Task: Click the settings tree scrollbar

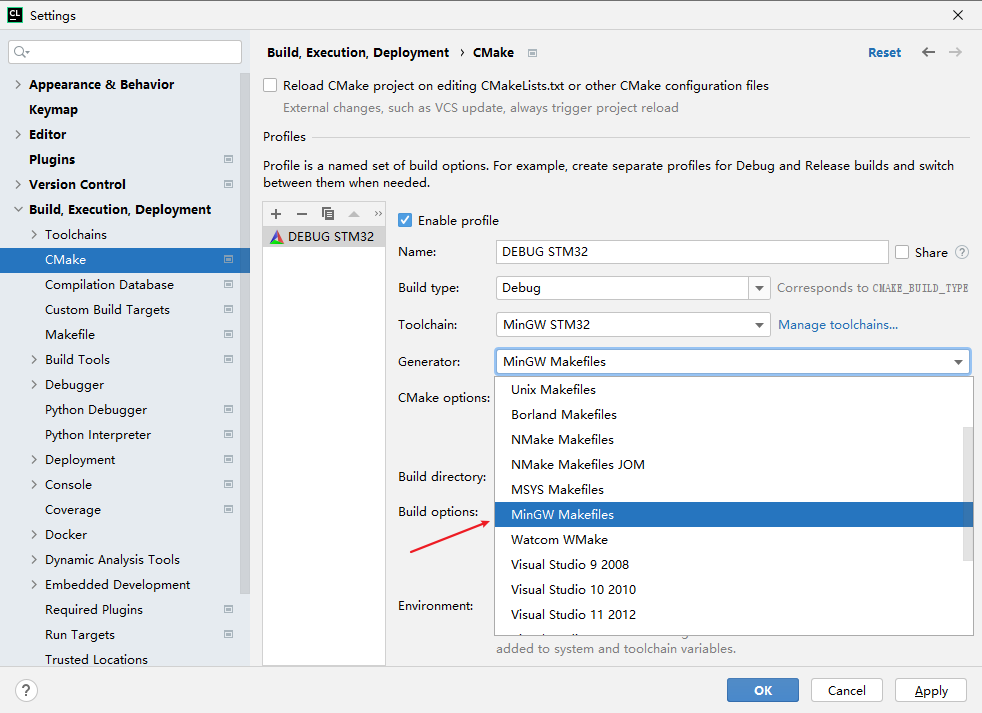Action: click(x=245, y=333)
